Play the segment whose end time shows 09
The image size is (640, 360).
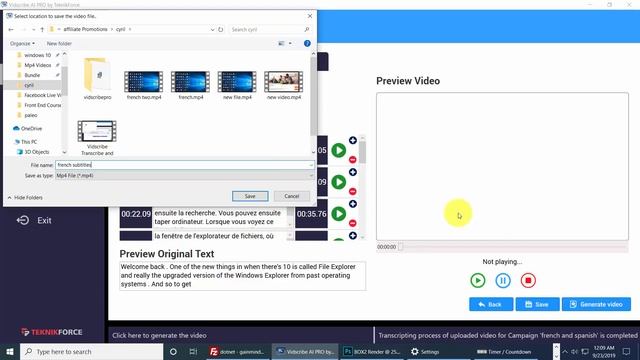tap(338, 182)
